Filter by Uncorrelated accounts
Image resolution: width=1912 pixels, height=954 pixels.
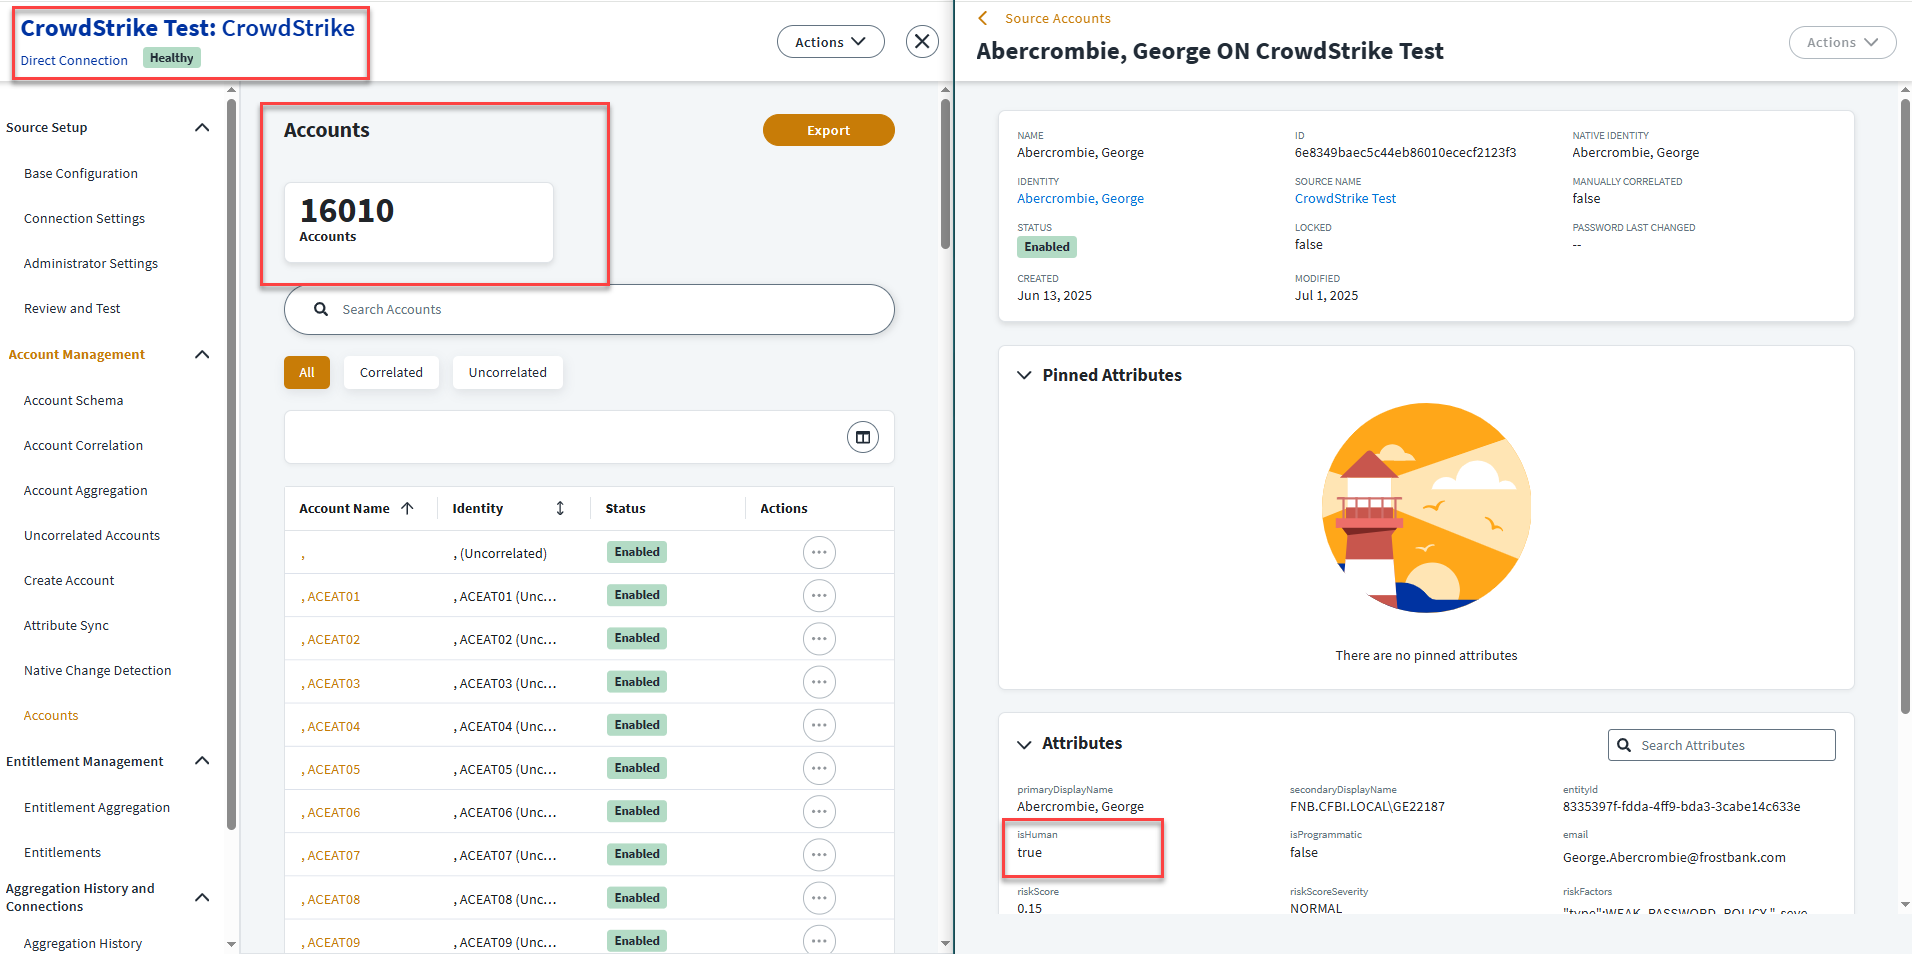pos(507,372)
